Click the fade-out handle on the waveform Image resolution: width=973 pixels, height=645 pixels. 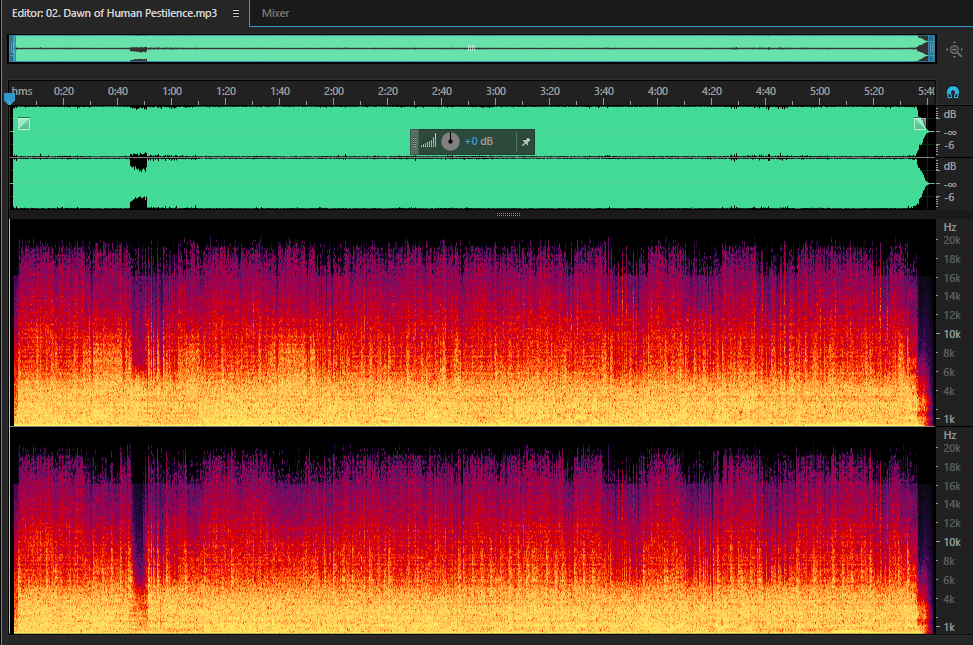tap(920, 124)
